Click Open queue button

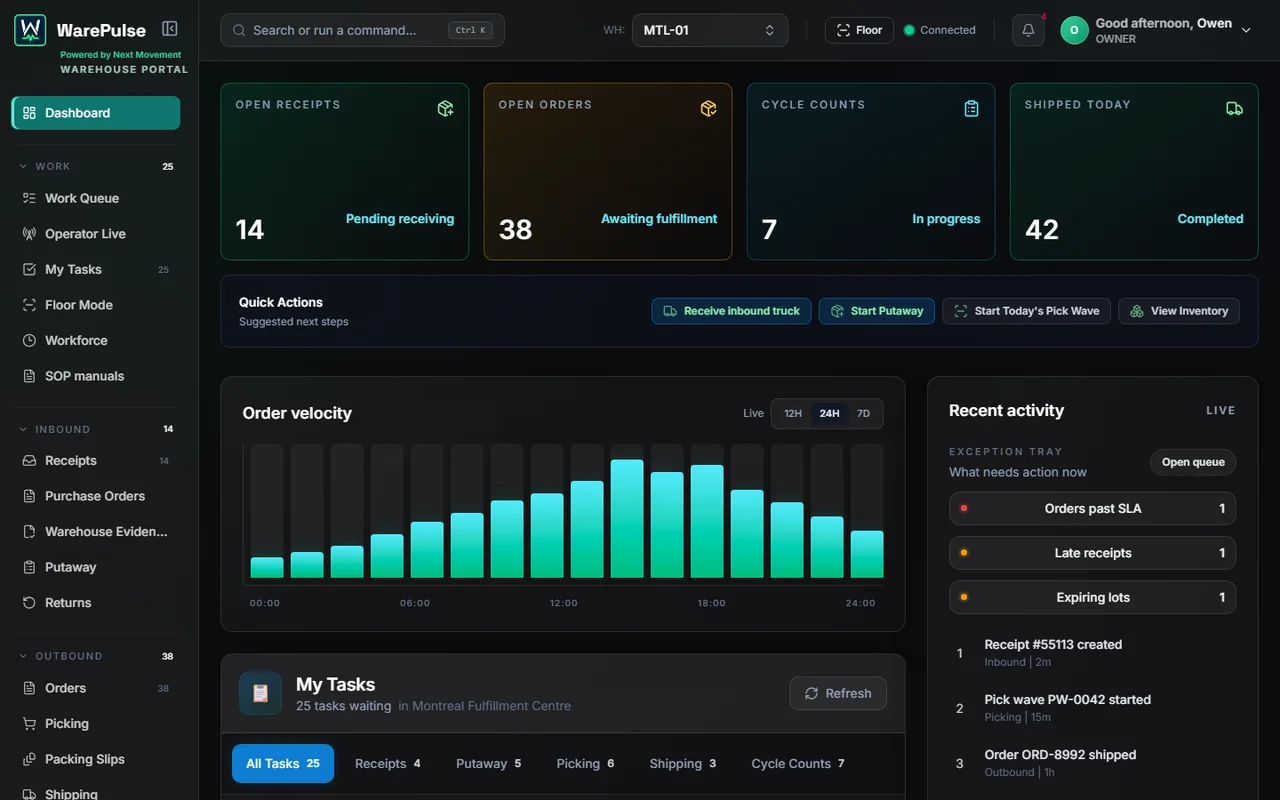click(x=1193, y=462)
